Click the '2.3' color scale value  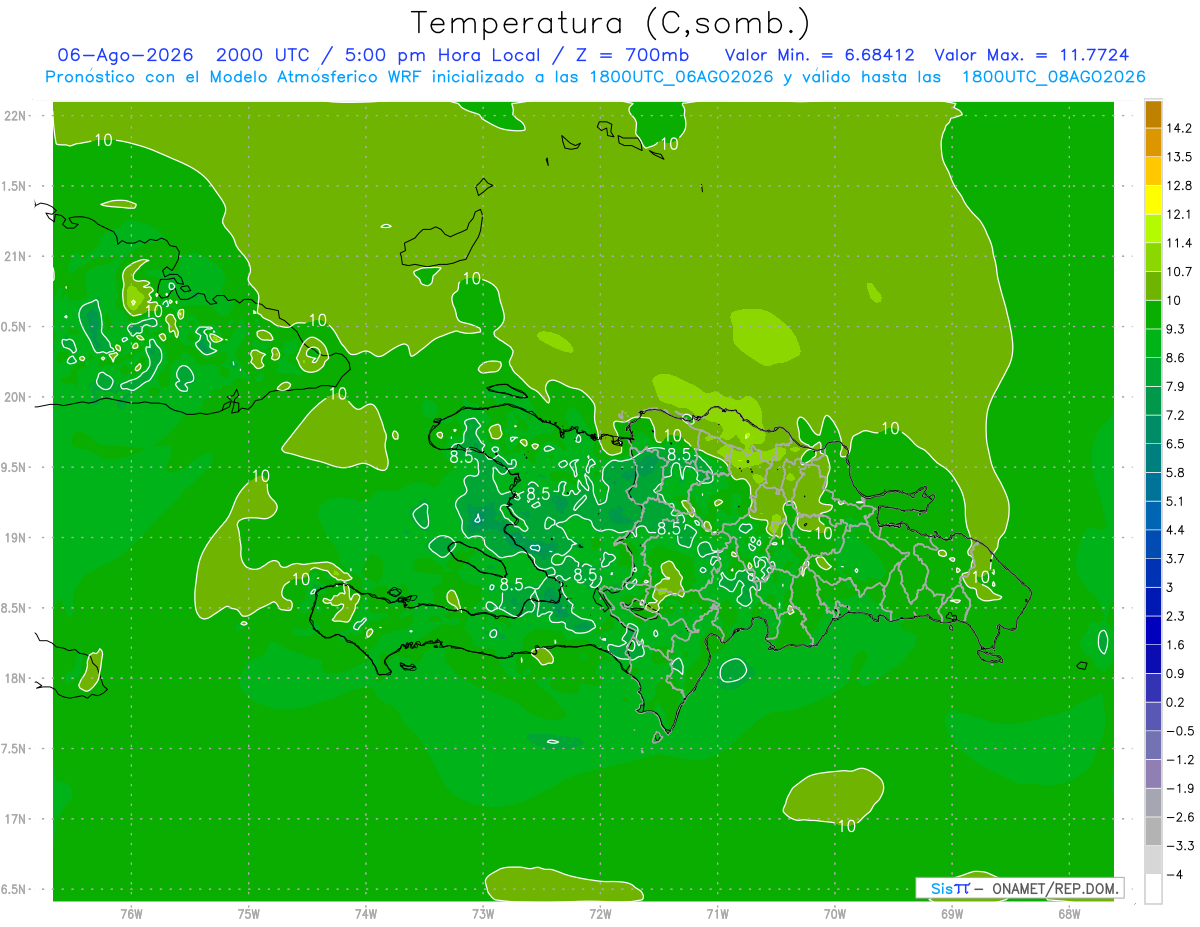(x=1176, y=616)
